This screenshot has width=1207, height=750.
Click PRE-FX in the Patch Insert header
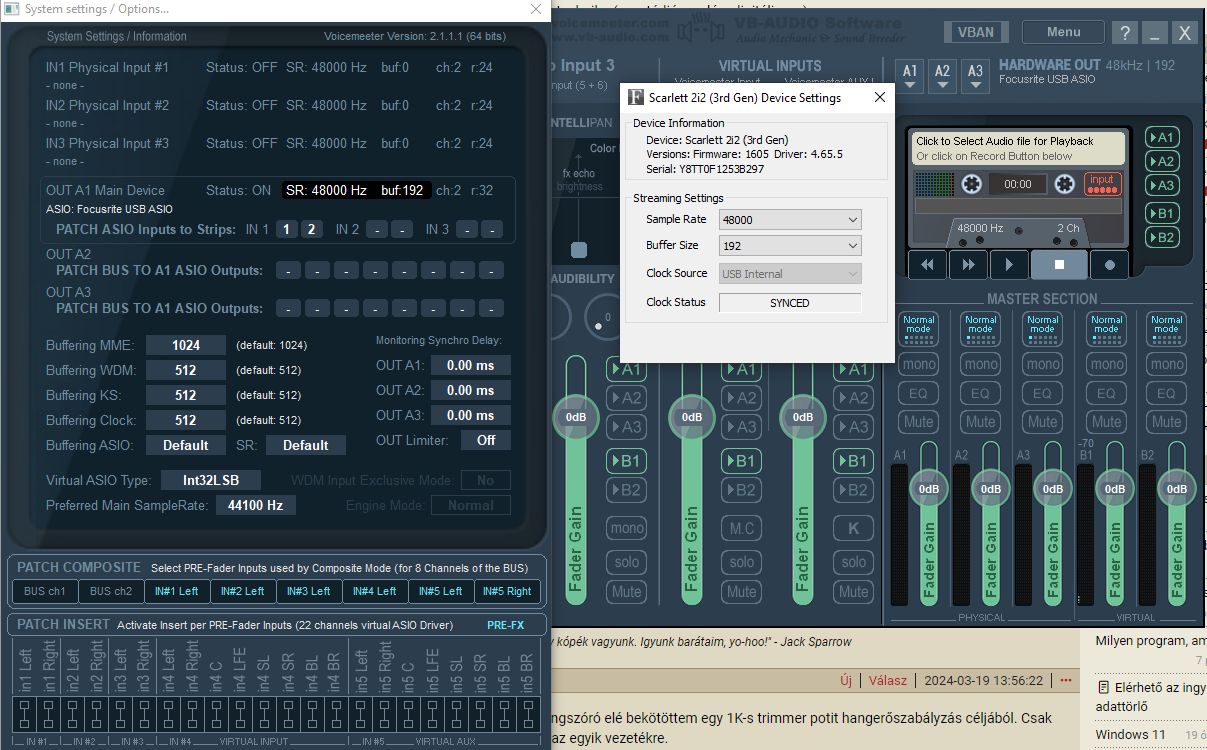[505, 625]
